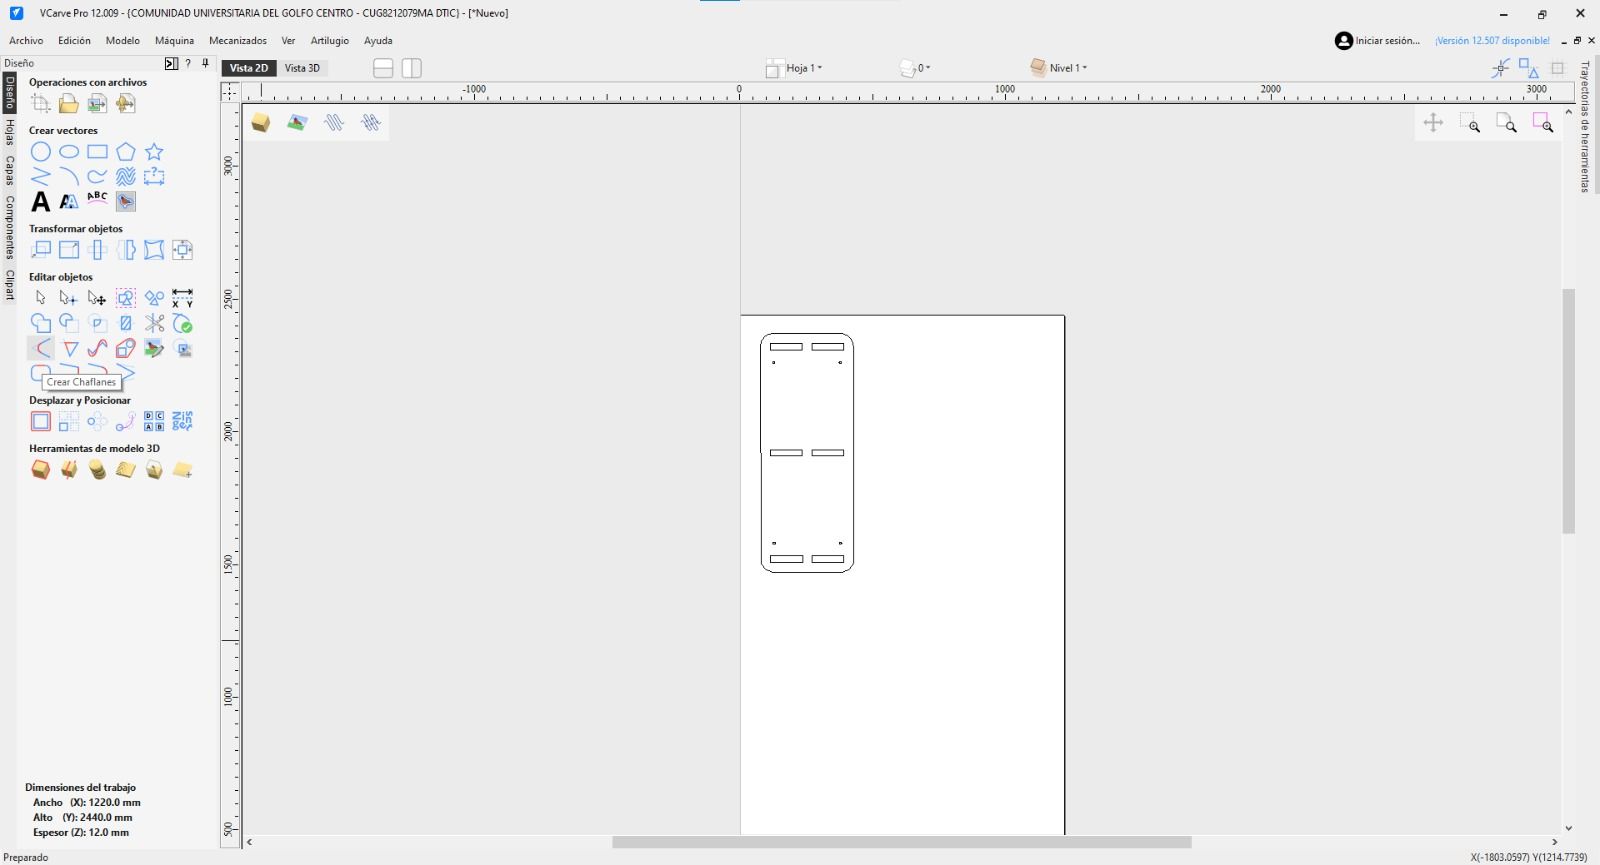This screenshot has width=1600, height=865.
Task: Toggle vertical split view layout
Action: 411,68
